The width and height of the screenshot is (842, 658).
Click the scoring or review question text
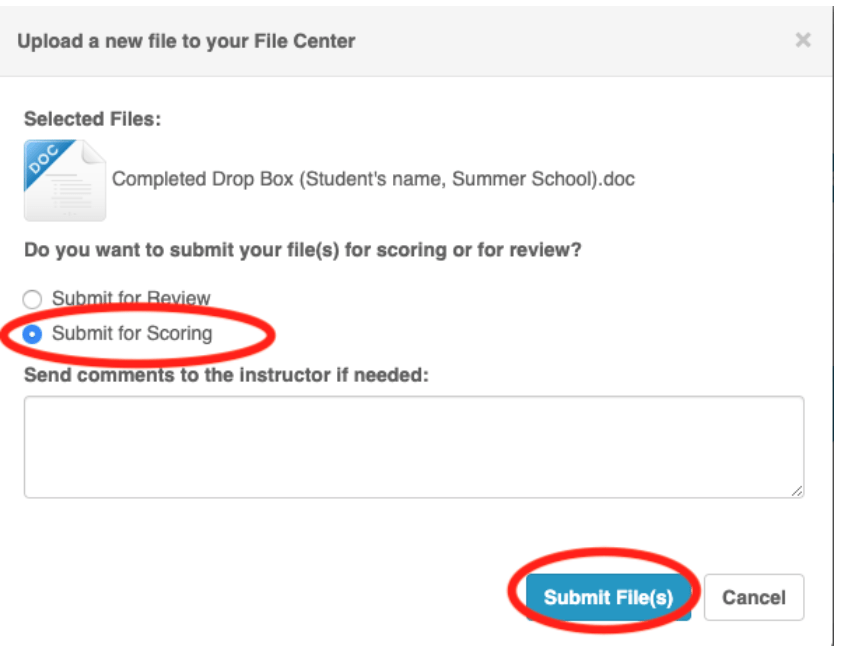point(302,250)
